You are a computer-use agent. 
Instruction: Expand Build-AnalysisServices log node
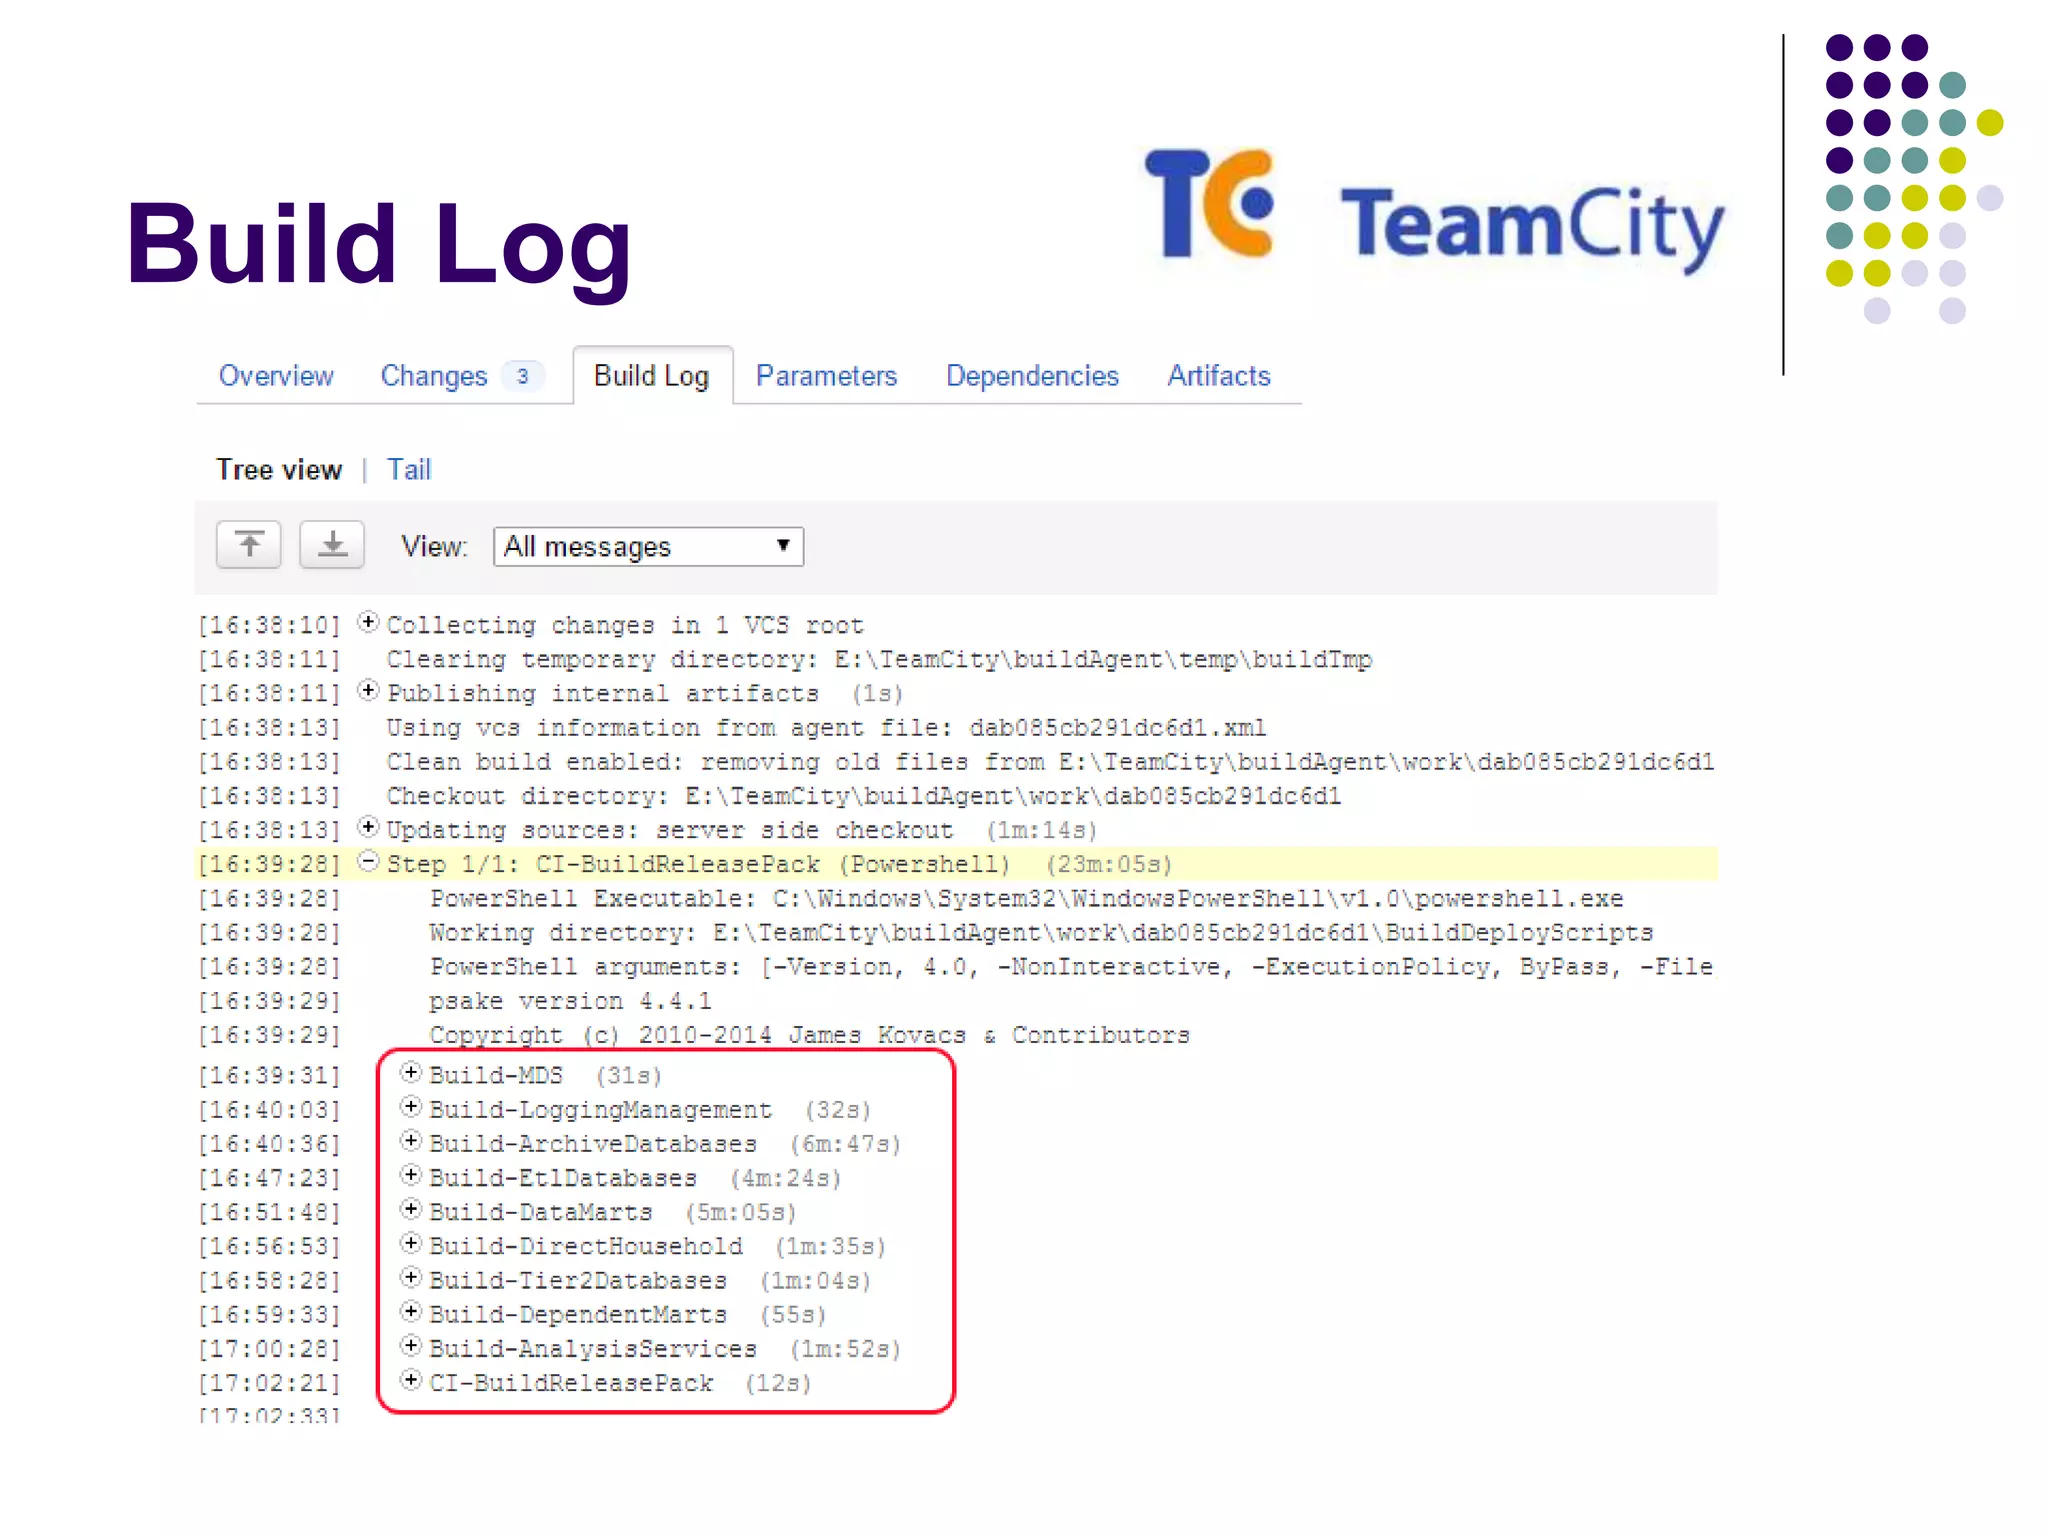pos(411,1346)
